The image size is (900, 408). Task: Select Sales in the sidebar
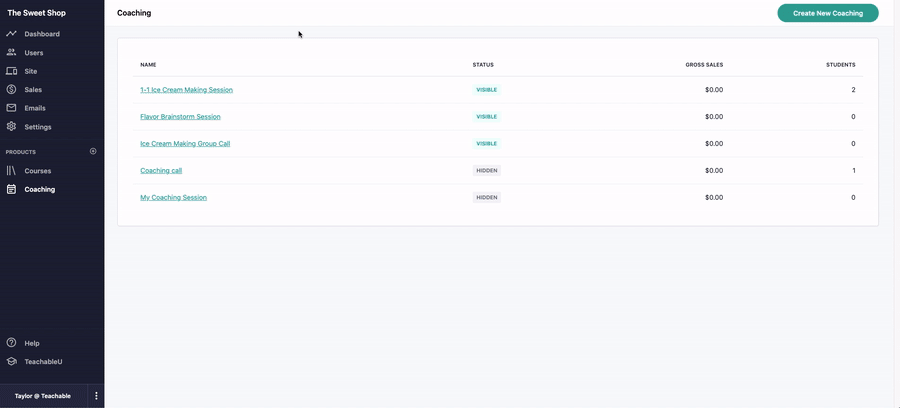33,90
